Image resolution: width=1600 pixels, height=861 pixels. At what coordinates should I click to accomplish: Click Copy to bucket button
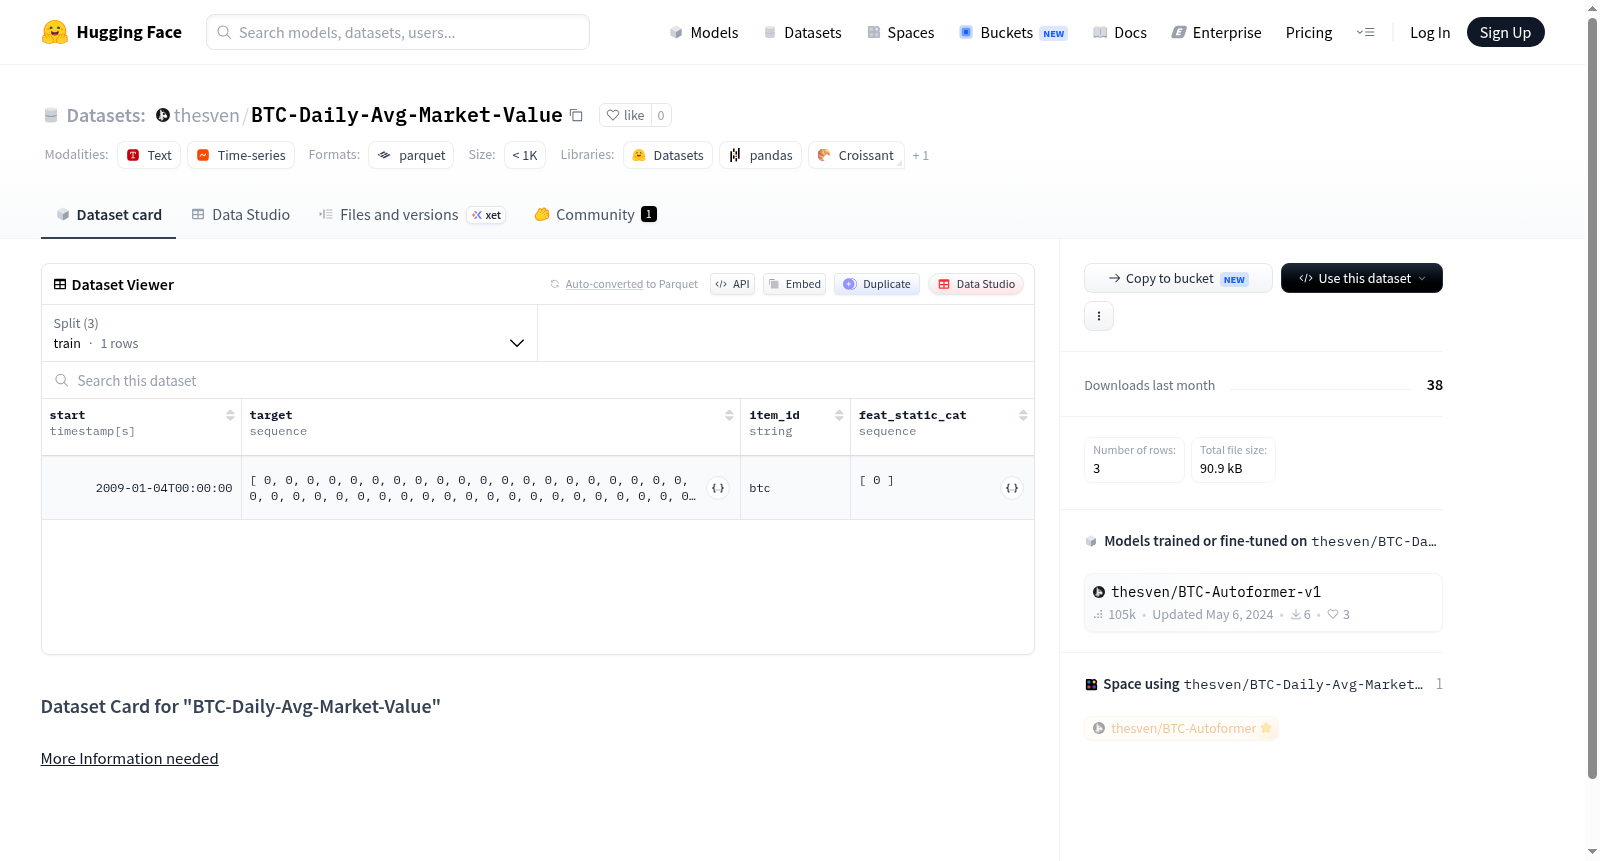point(1178,278)
